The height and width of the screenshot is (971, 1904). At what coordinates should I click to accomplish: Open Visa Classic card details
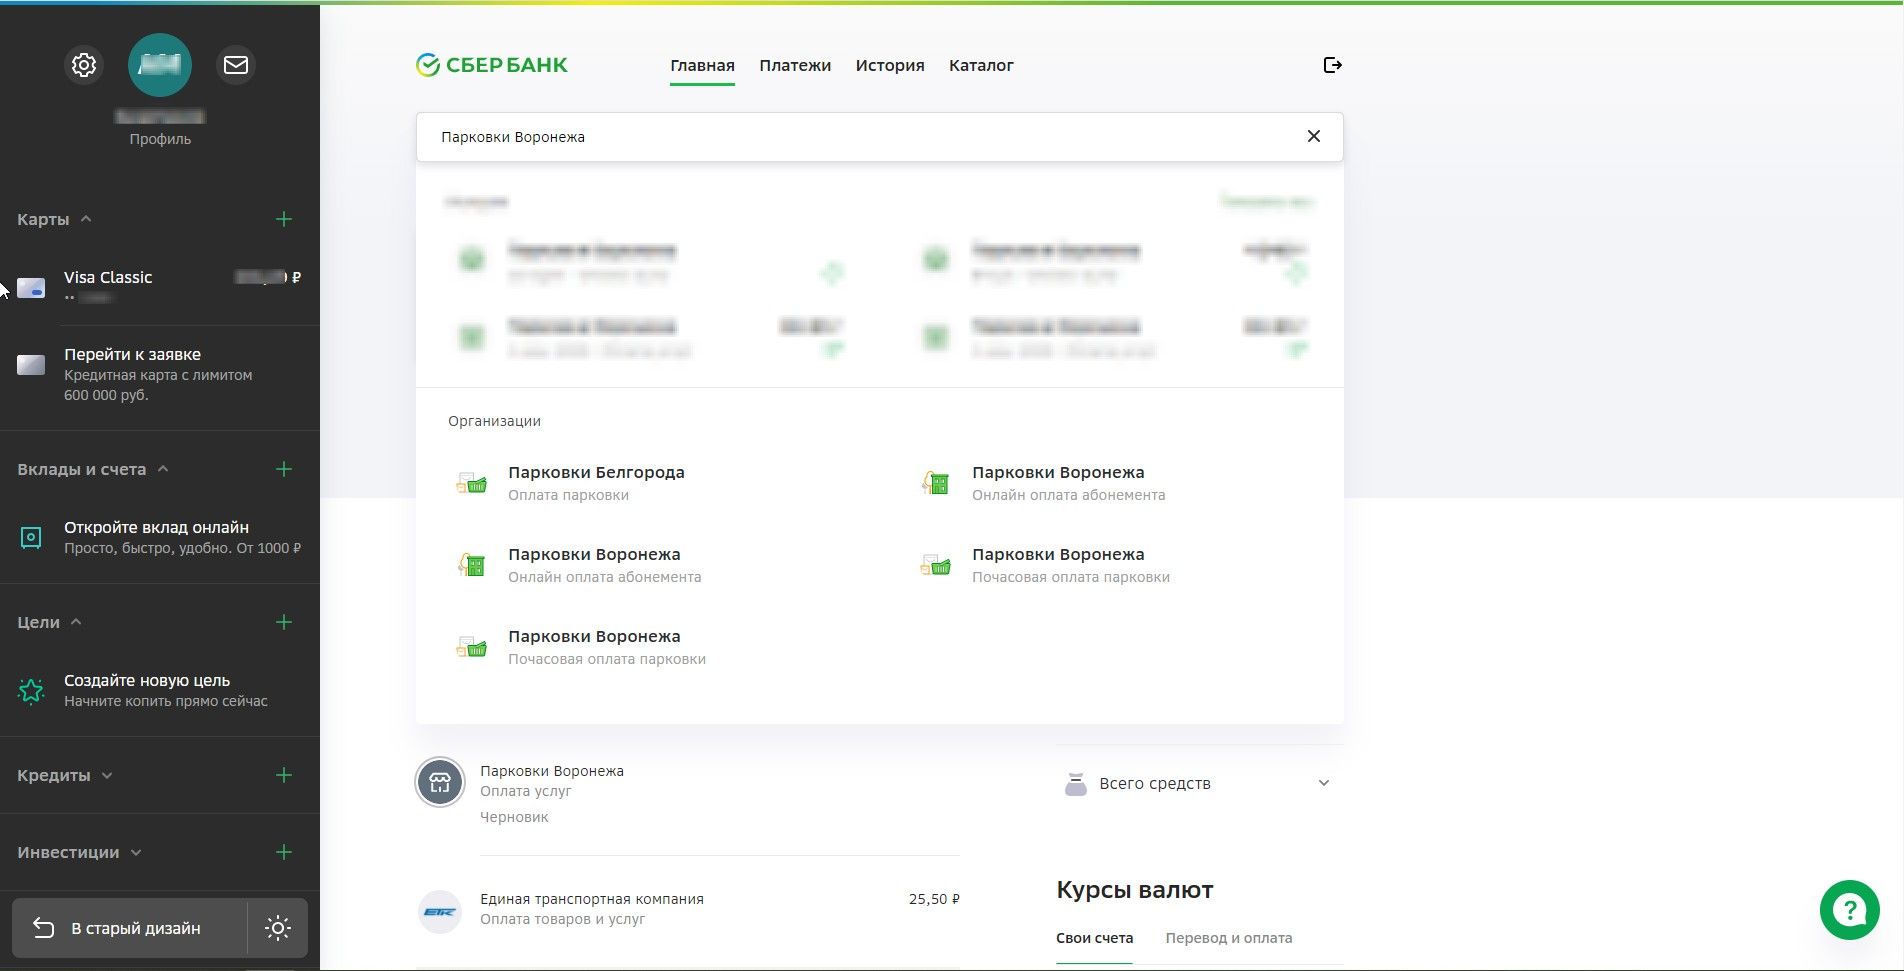pyautogui.click(x=160, y=287)
